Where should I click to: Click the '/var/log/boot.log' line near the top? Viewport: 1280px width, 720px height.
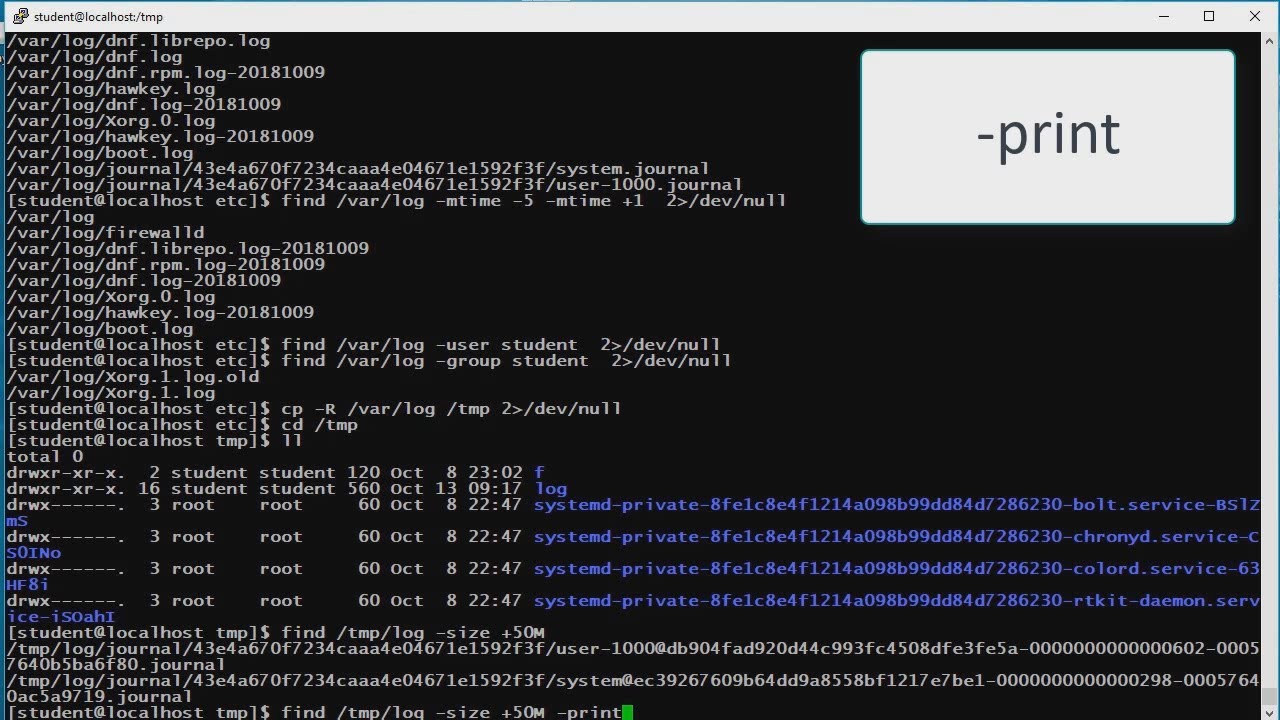(100, 153)
